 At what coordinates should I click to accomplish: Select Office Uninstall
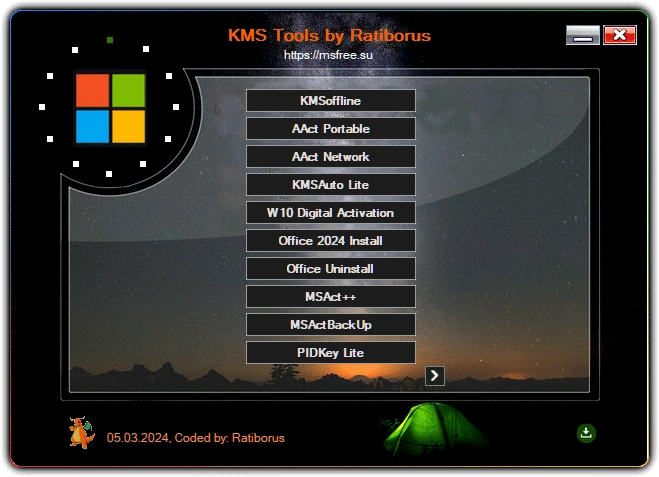[331, 269]
